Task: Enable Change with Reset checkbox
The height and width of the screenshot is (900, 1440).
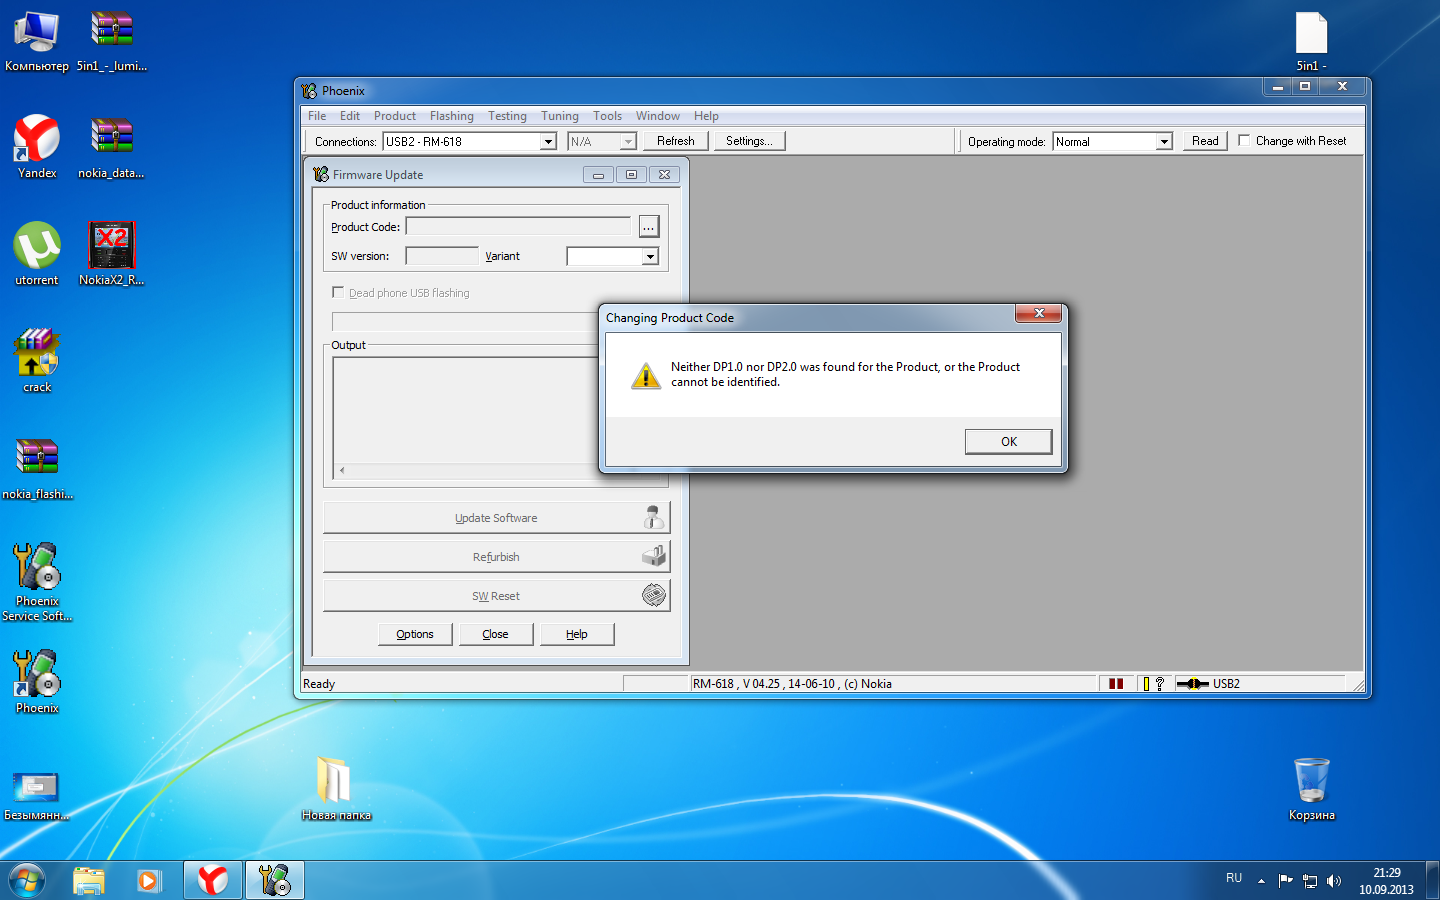Action: [x=1244, y=141]
